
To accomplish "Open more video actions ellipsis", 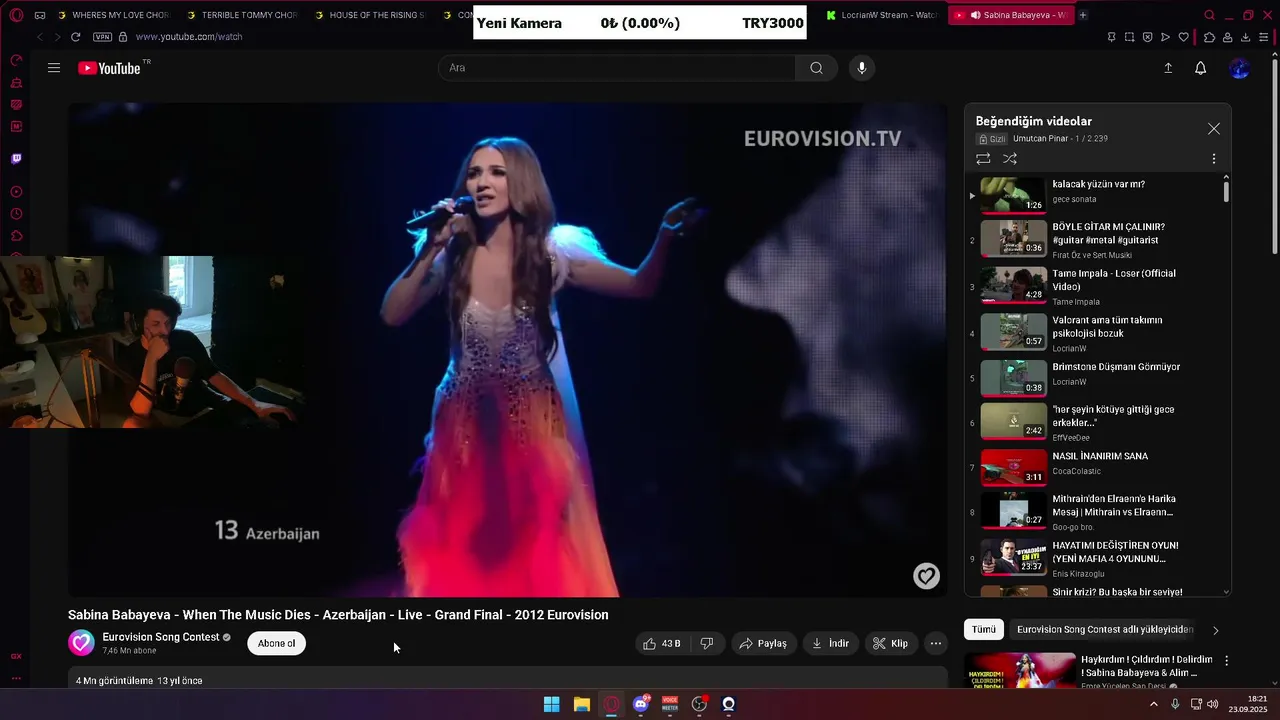I will pyautogui.click(x=936, y=644).
